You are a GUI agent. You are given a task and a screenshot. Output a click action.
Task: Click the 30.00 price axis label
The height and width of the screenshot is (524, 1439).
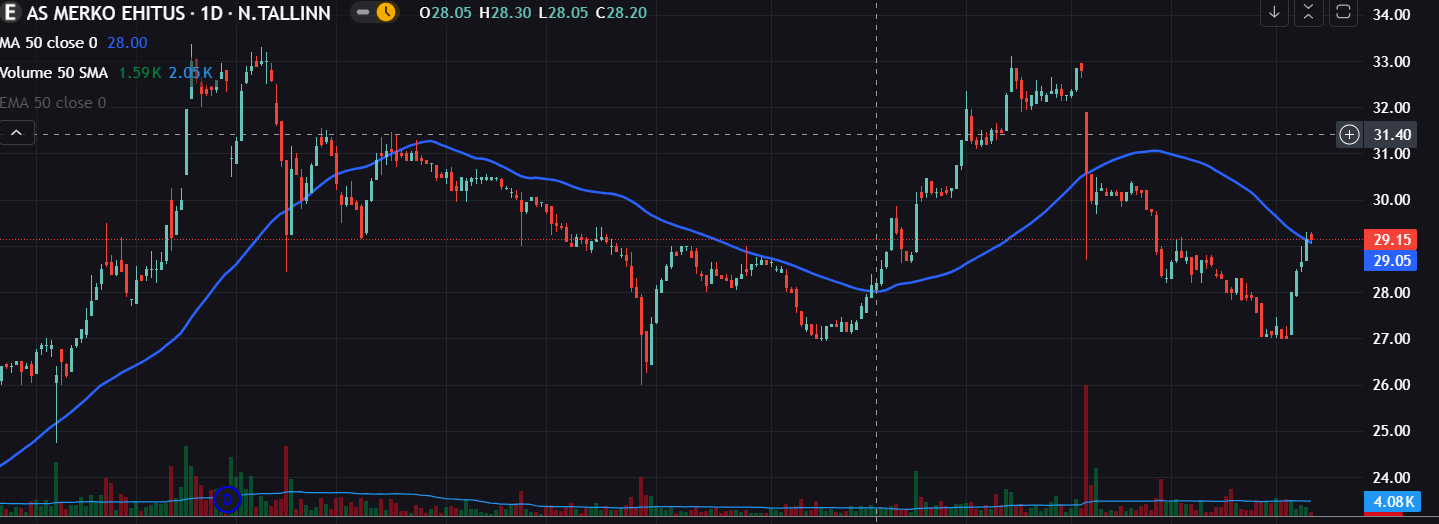pos(1392,200)
